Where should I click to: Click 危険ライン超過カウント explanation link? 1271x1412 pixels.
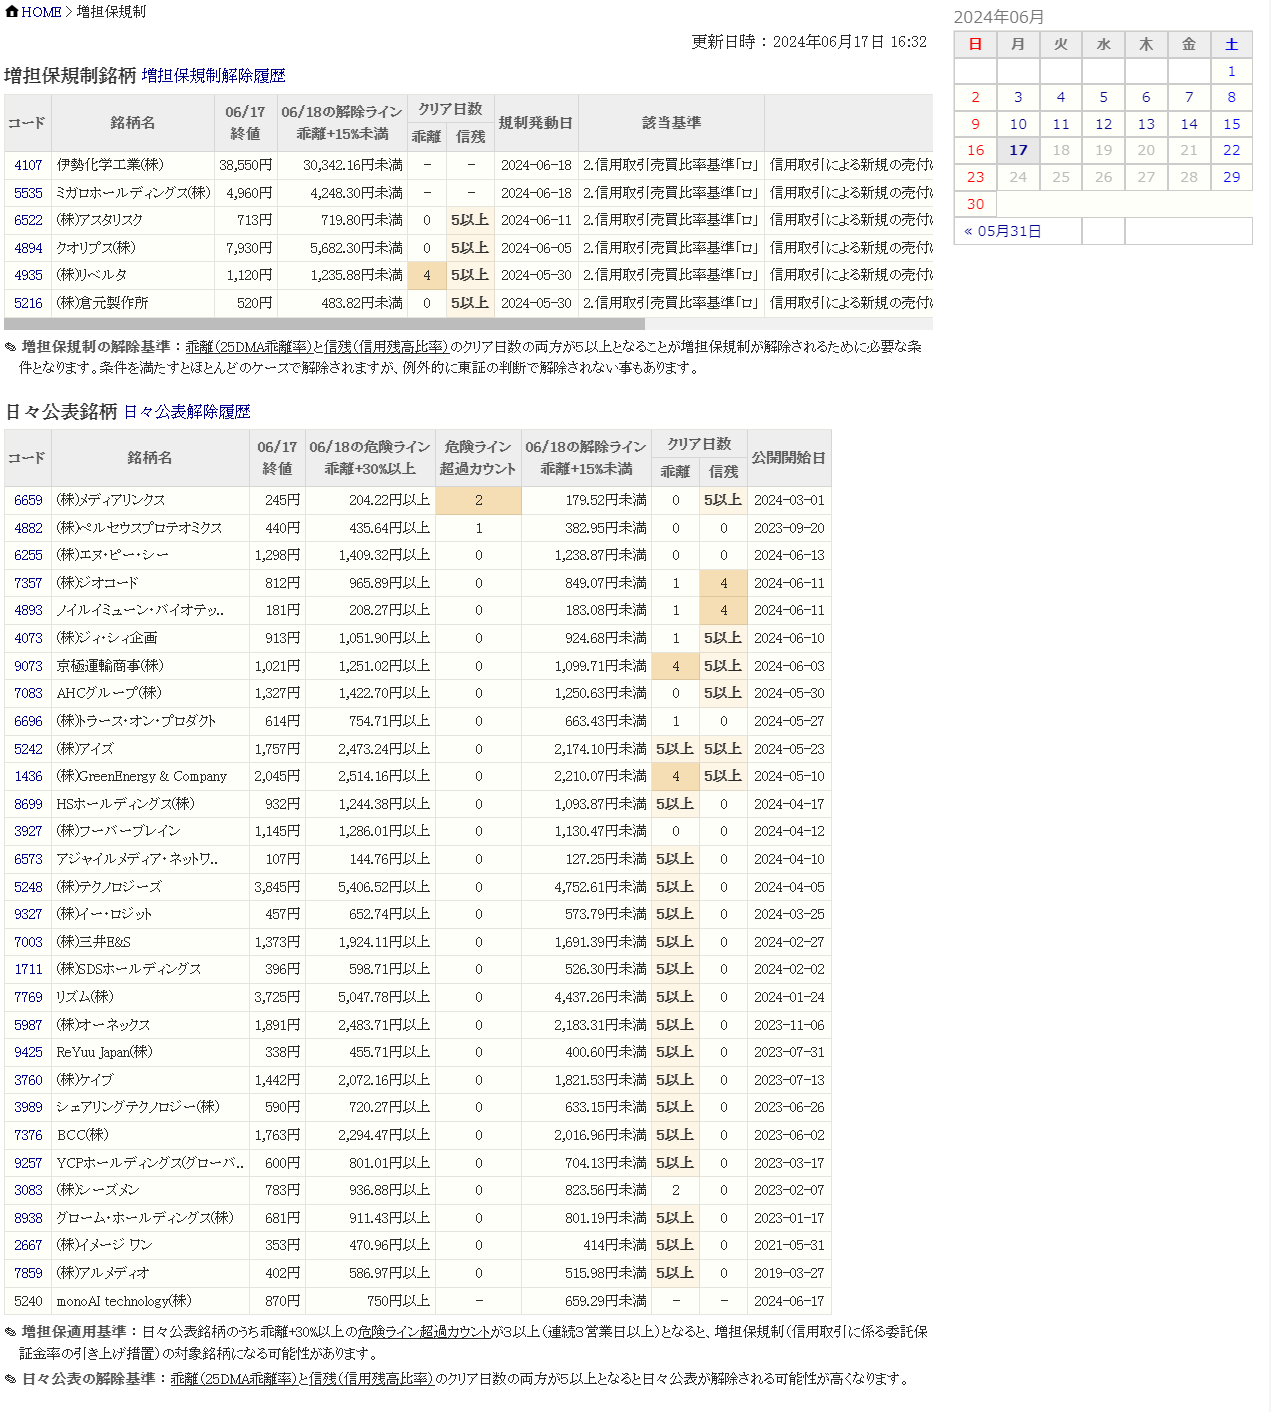424,1332
